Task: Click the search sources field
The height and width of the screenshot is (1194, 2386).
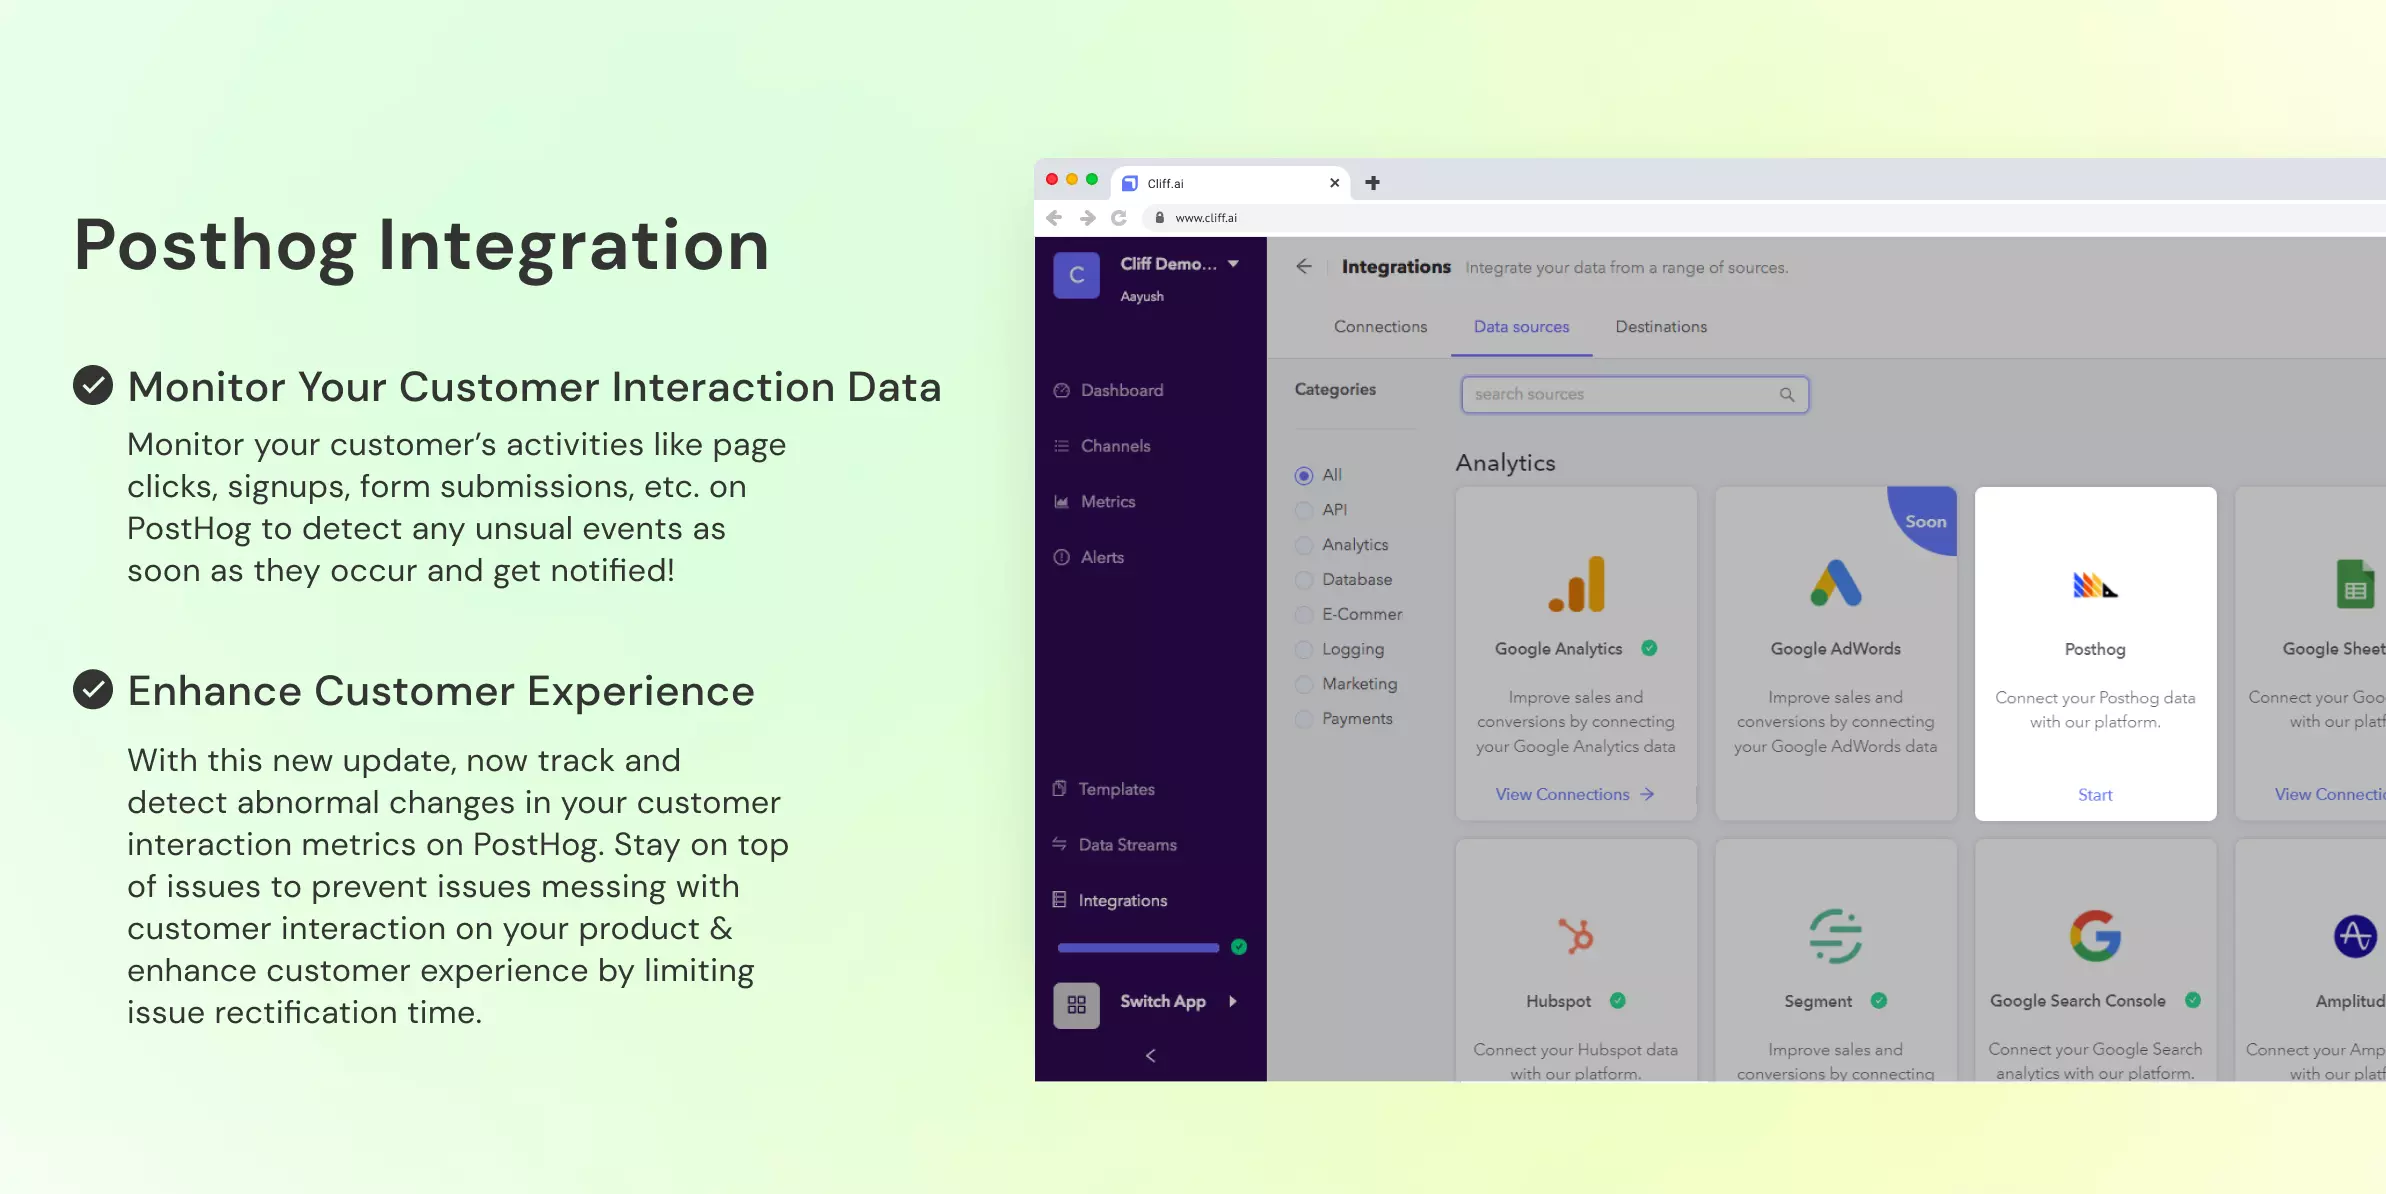Action: pos(1635,395)
